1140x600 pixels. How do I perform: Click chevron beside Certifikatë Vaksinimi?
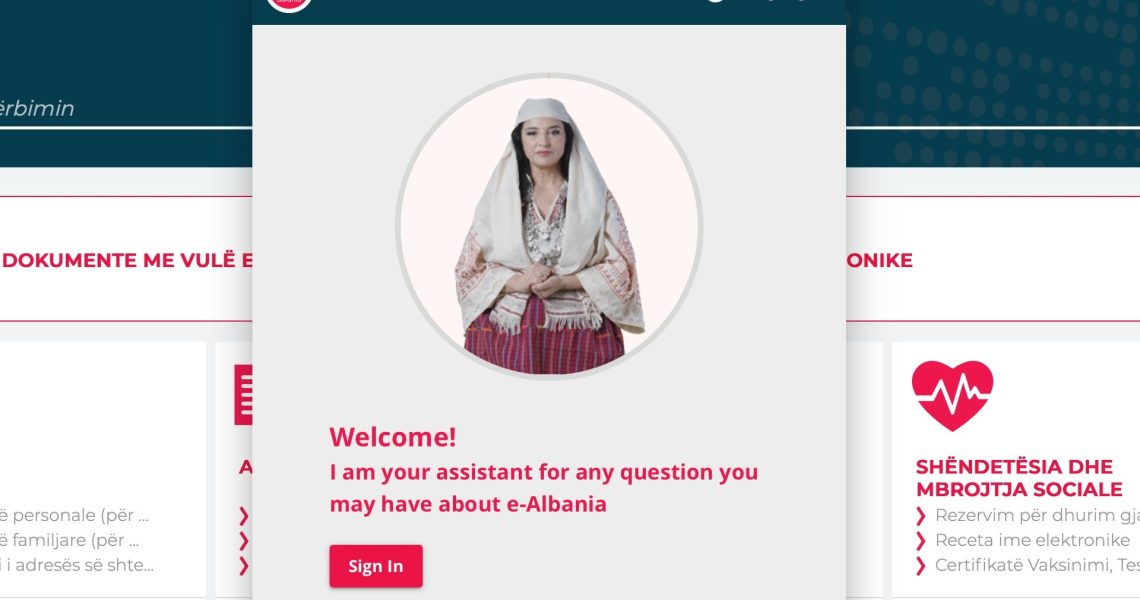(920, 565)
